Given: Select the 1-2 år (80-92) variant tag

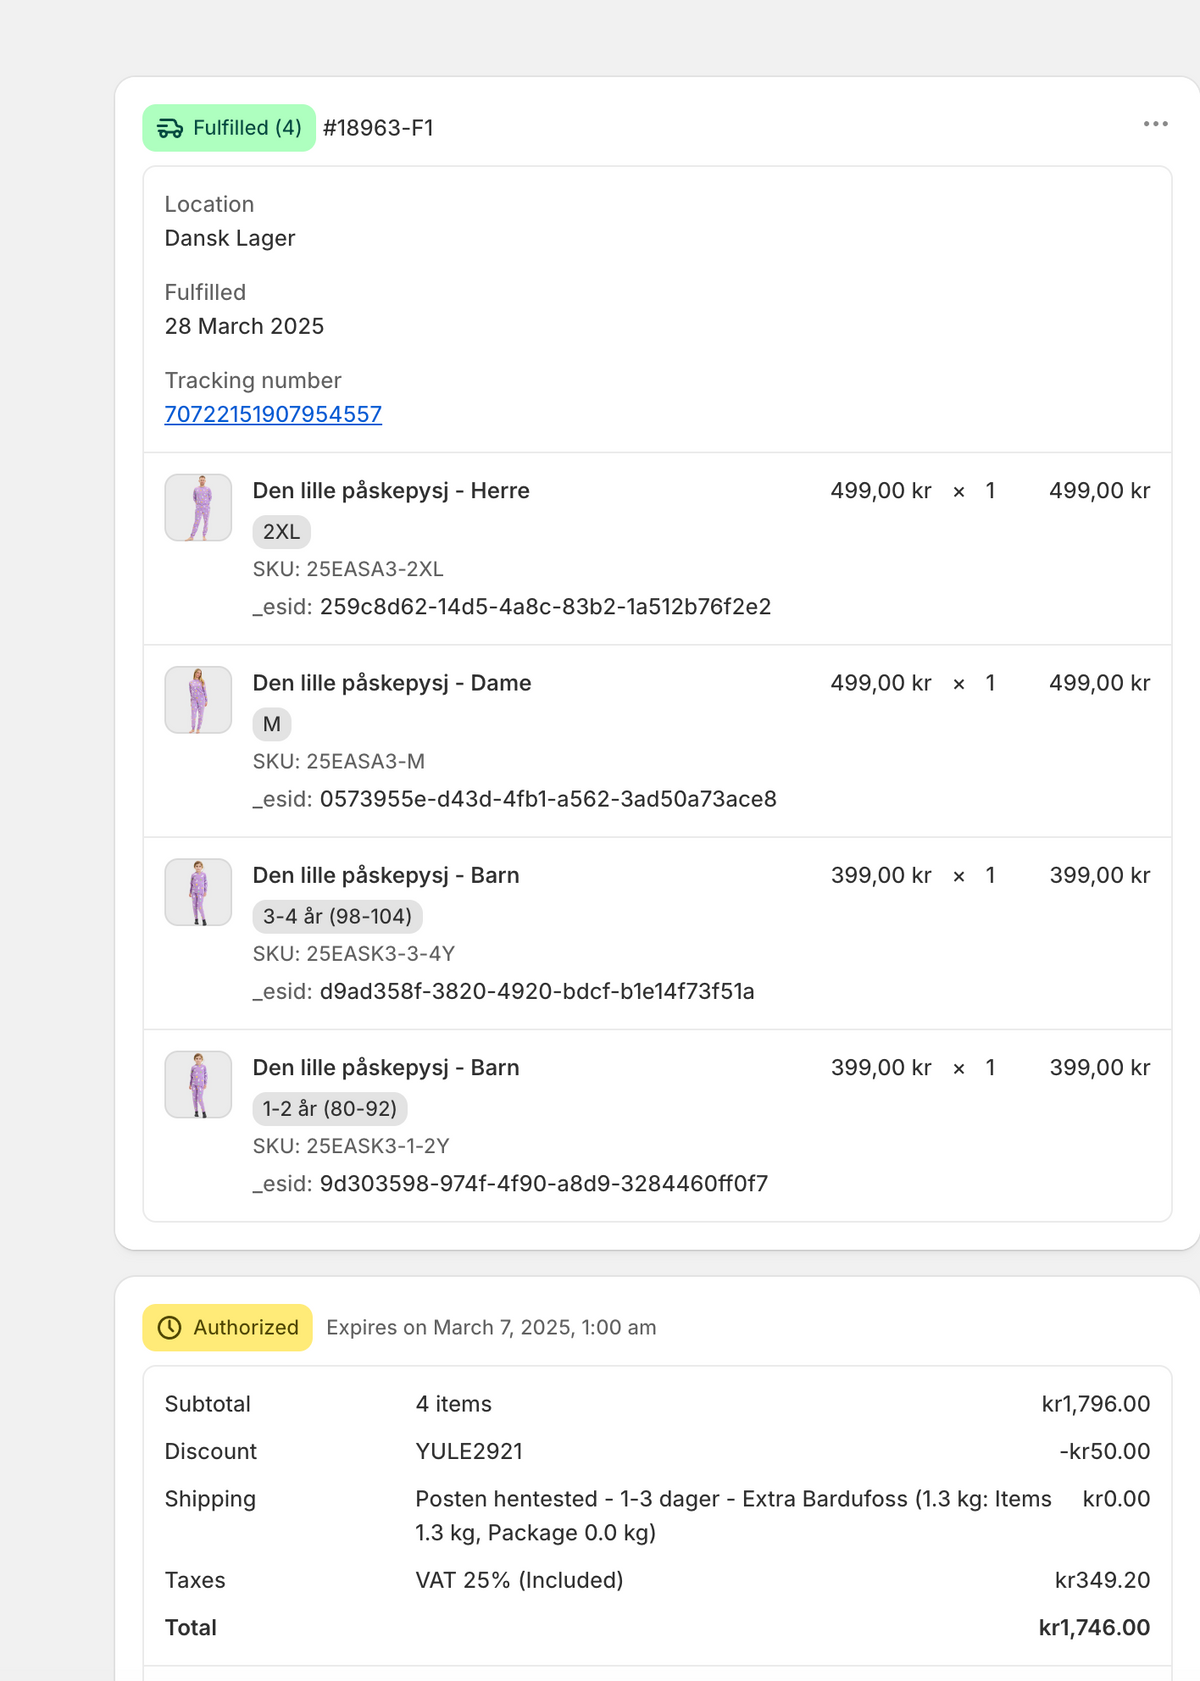Looking at the screenshot, I should (x=330, y=1108).
